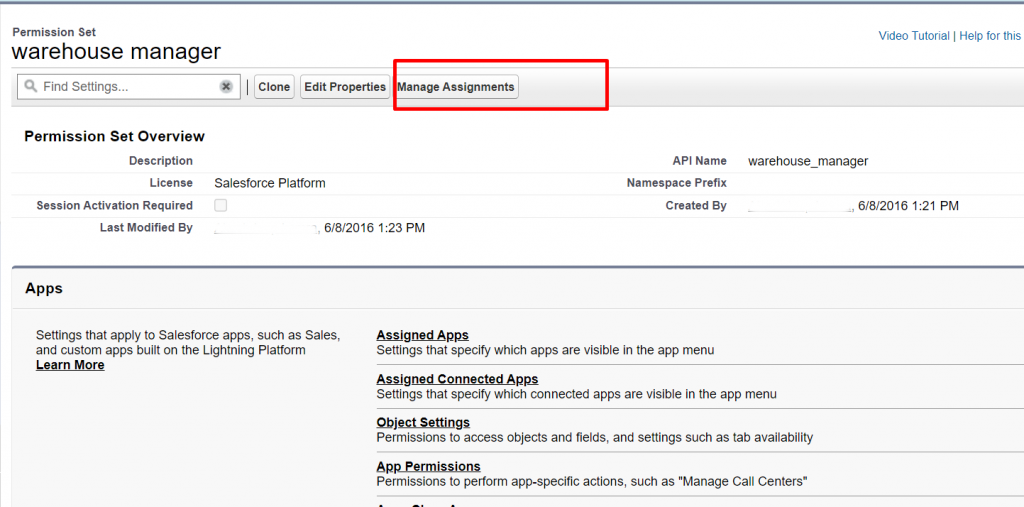This screenshot has height=507, width=1024.
Task: Click the Clone button
Action: (274, 87)
